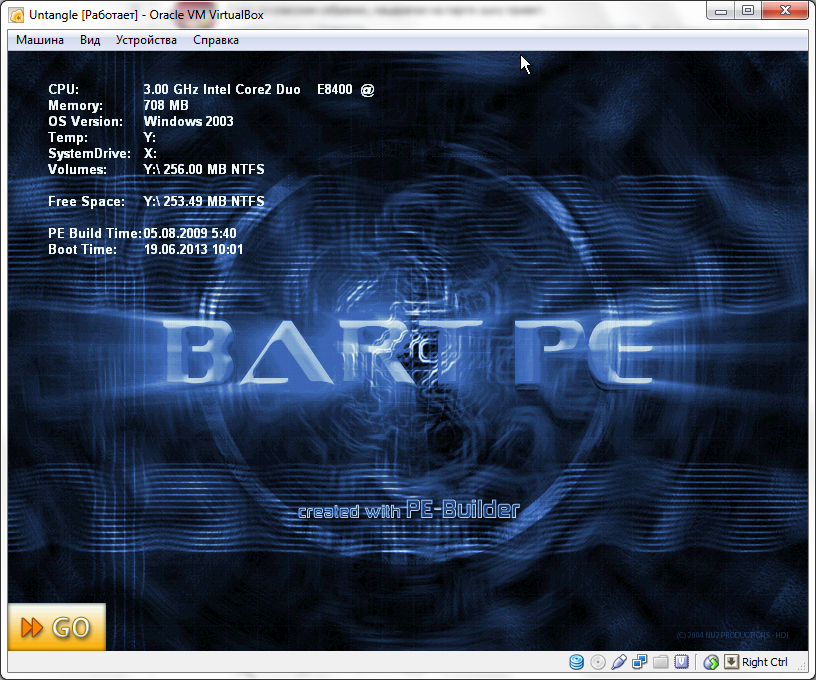Open the USB devices status icon
Screen dimensions: 816x680
[x=619, y=662]
